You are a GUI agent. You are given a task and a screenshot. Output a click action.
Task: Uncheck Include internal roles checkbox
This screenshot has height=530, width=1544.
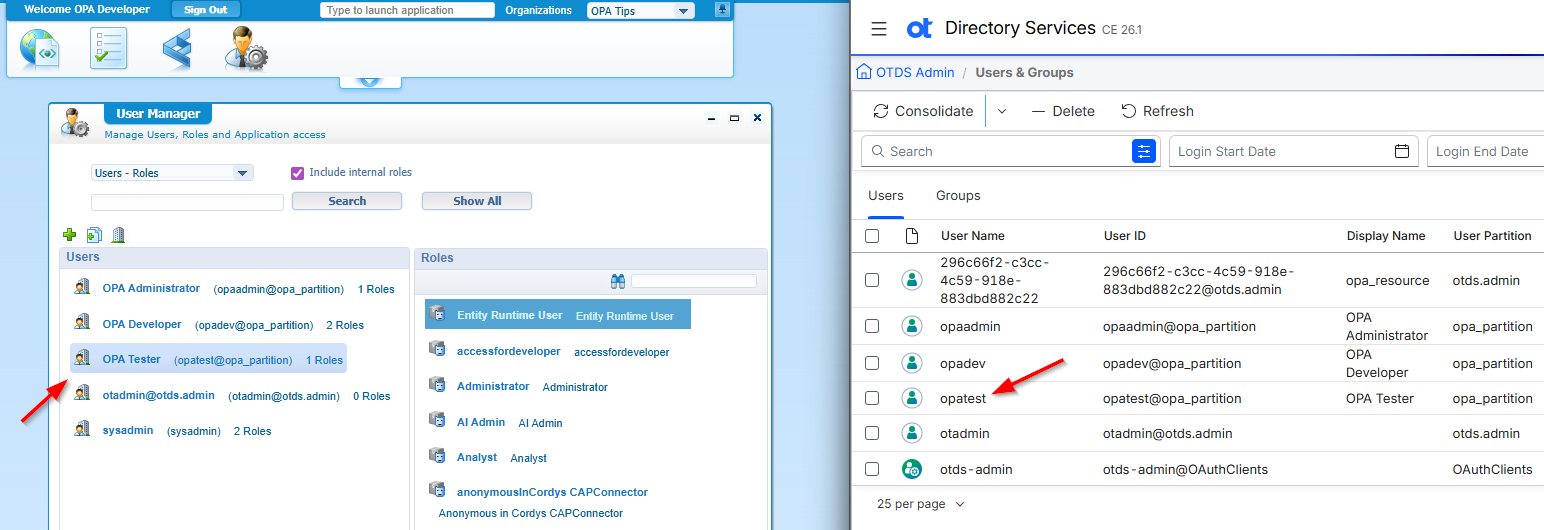pyautogui.click(x=297, y=173)
